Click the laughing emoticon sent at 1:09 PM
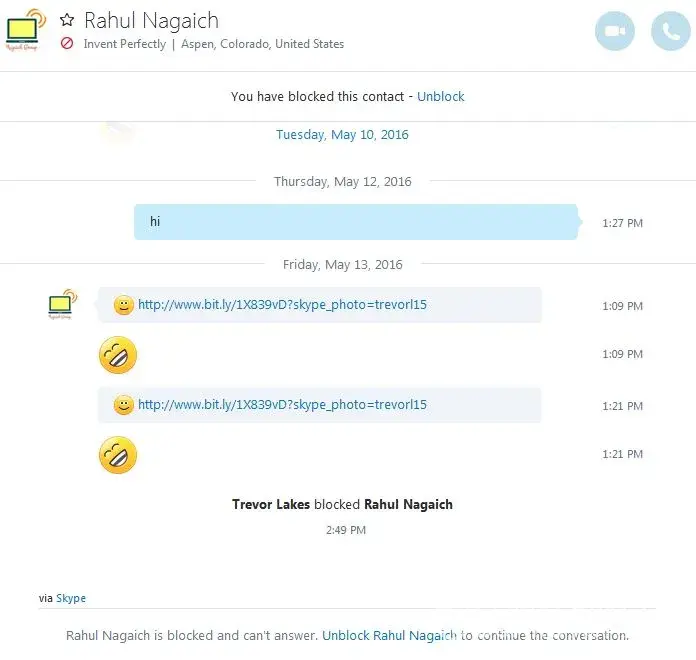696x660 pixels. 118,355
